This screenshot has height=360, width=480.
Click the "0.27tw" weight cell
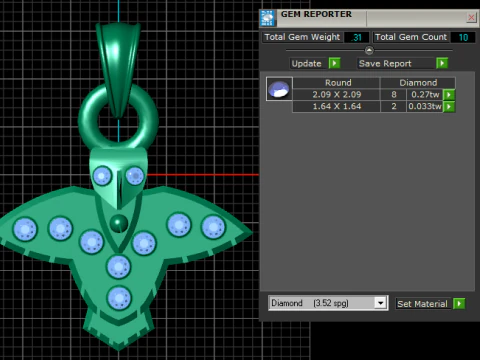[x=425, y=95]
